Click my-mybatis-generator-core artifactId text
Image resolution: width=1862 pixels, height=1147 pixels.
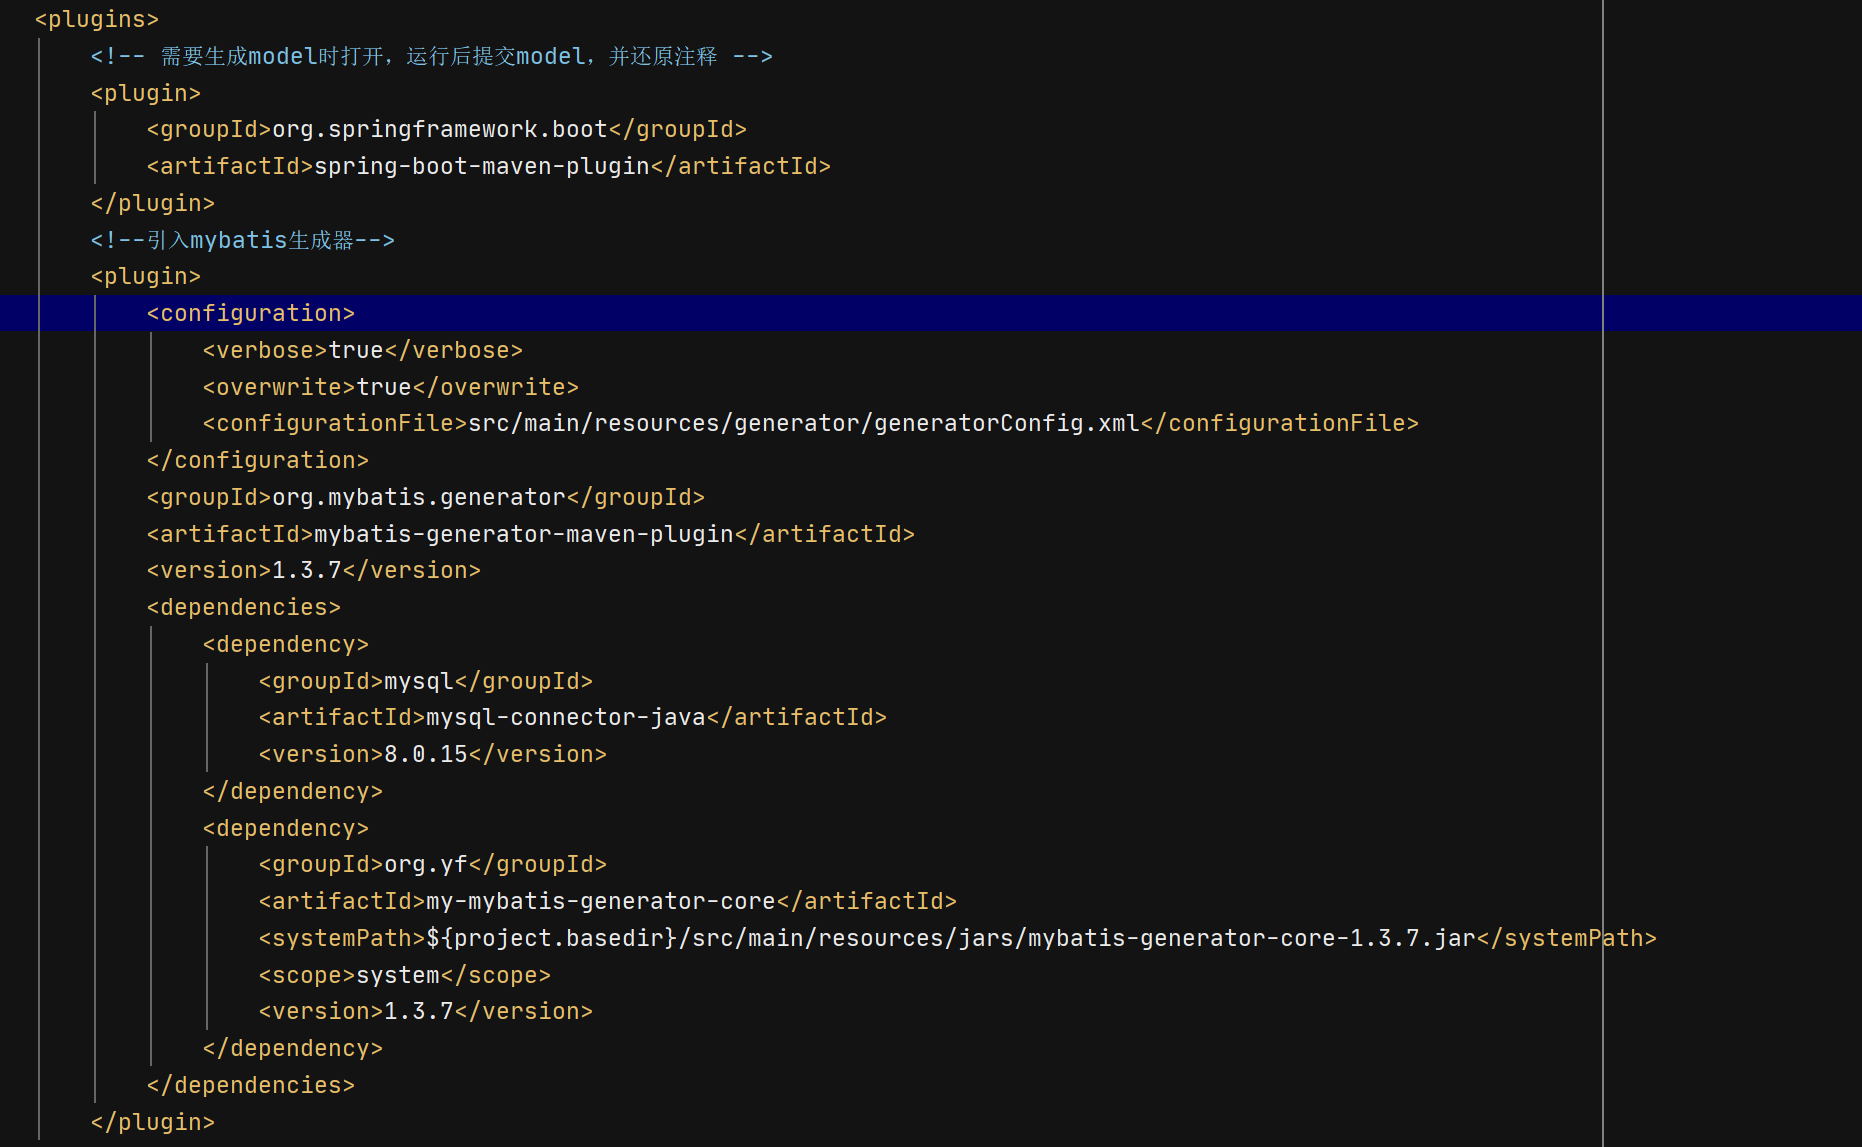(600, 901)
